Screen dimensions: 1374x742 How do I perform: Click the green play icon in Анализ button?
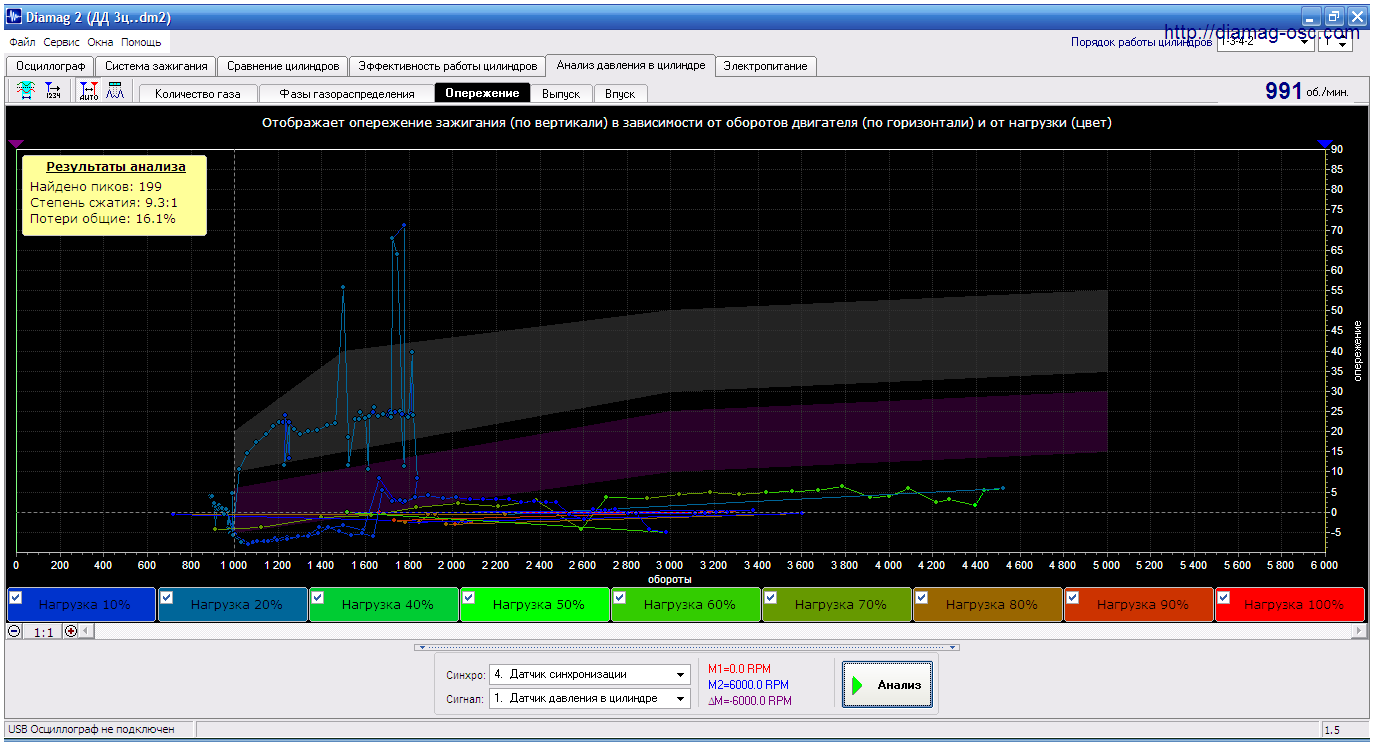click(857, 685)
